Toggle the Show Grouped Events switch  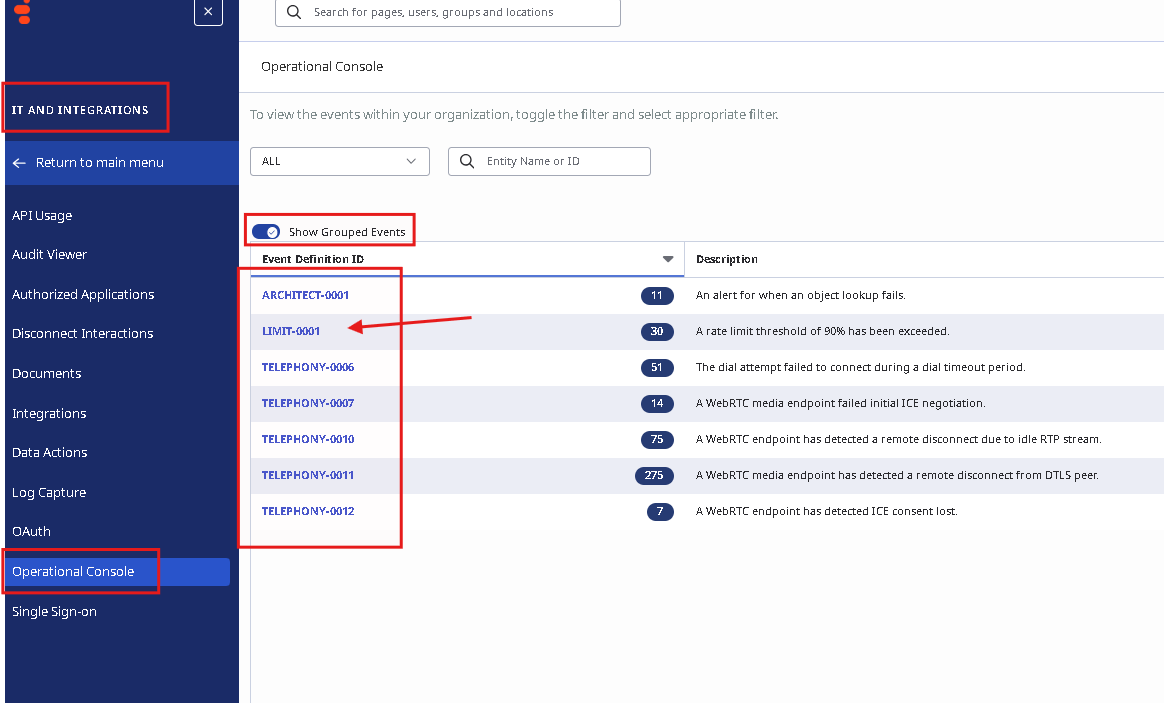[265, 232]
